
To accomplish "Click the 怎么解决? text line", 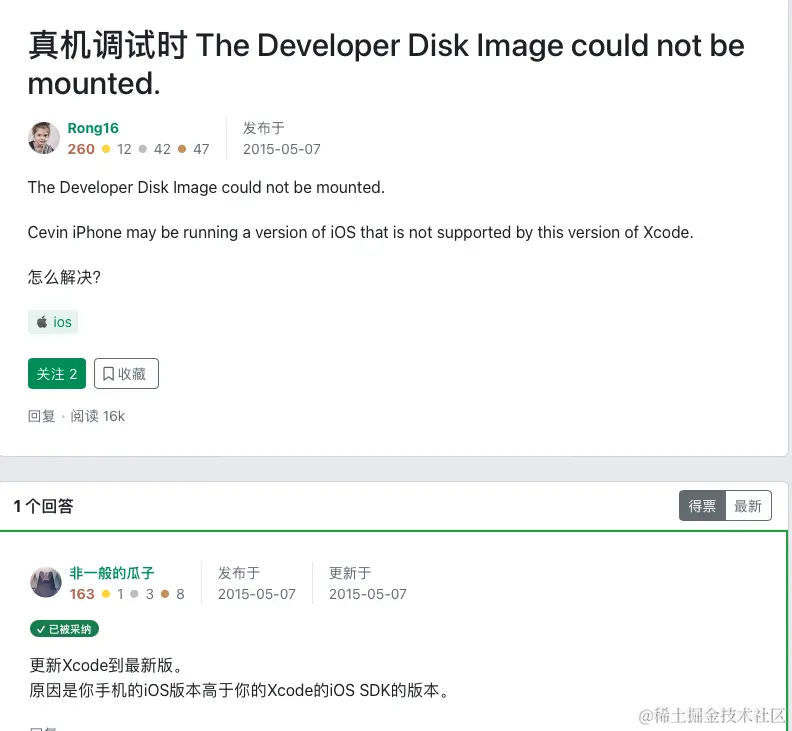I will point(64,277).
